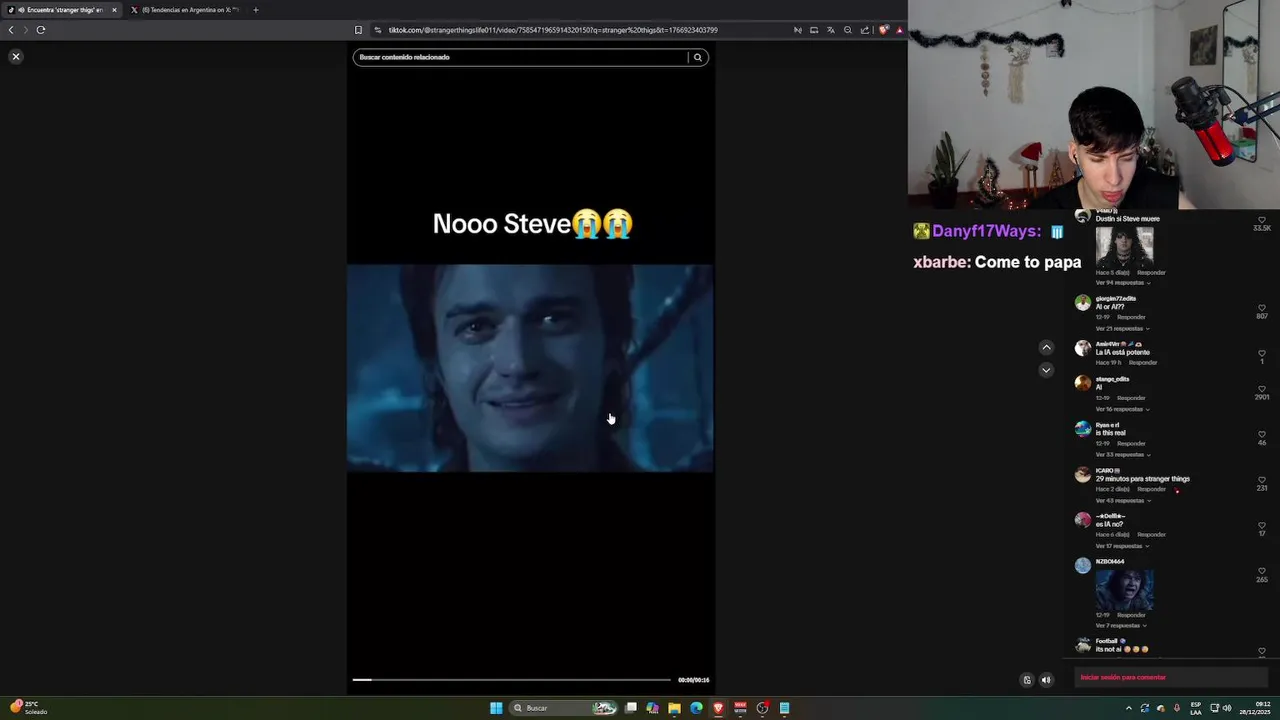The height and width of the screenshot is (720, 1280).
Task: Like stange_edits' 'AI' comment
Action: (x=1262, y=389)
